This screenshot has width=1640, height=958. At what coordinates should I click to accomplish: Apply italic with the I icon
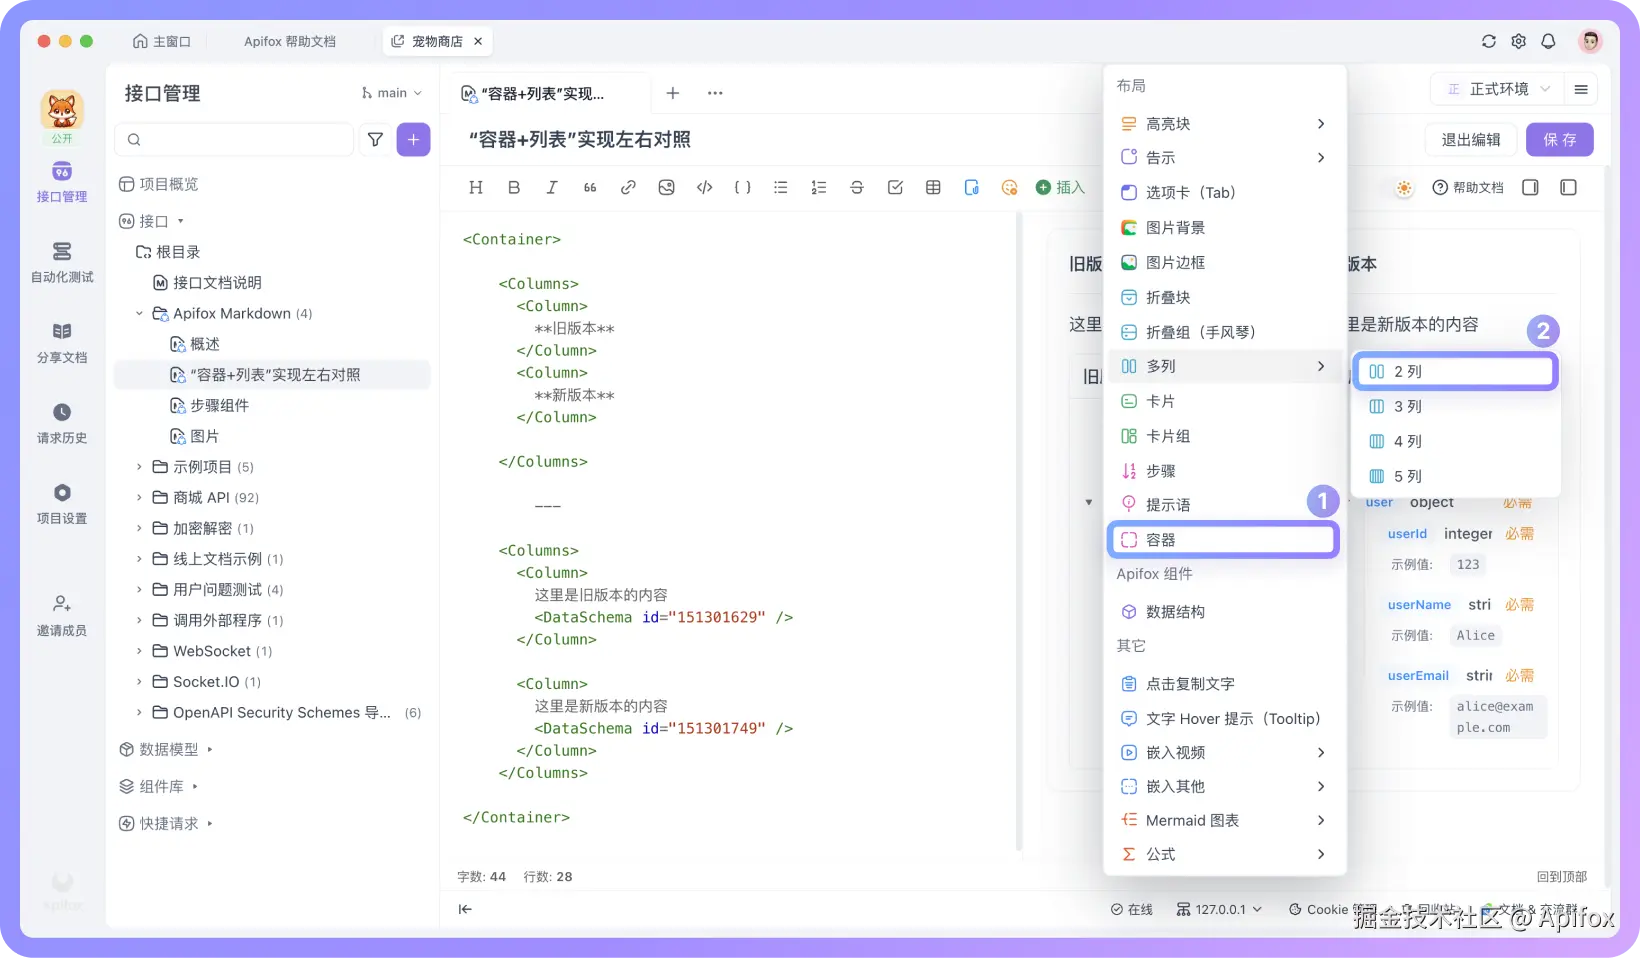pos(552,187)
